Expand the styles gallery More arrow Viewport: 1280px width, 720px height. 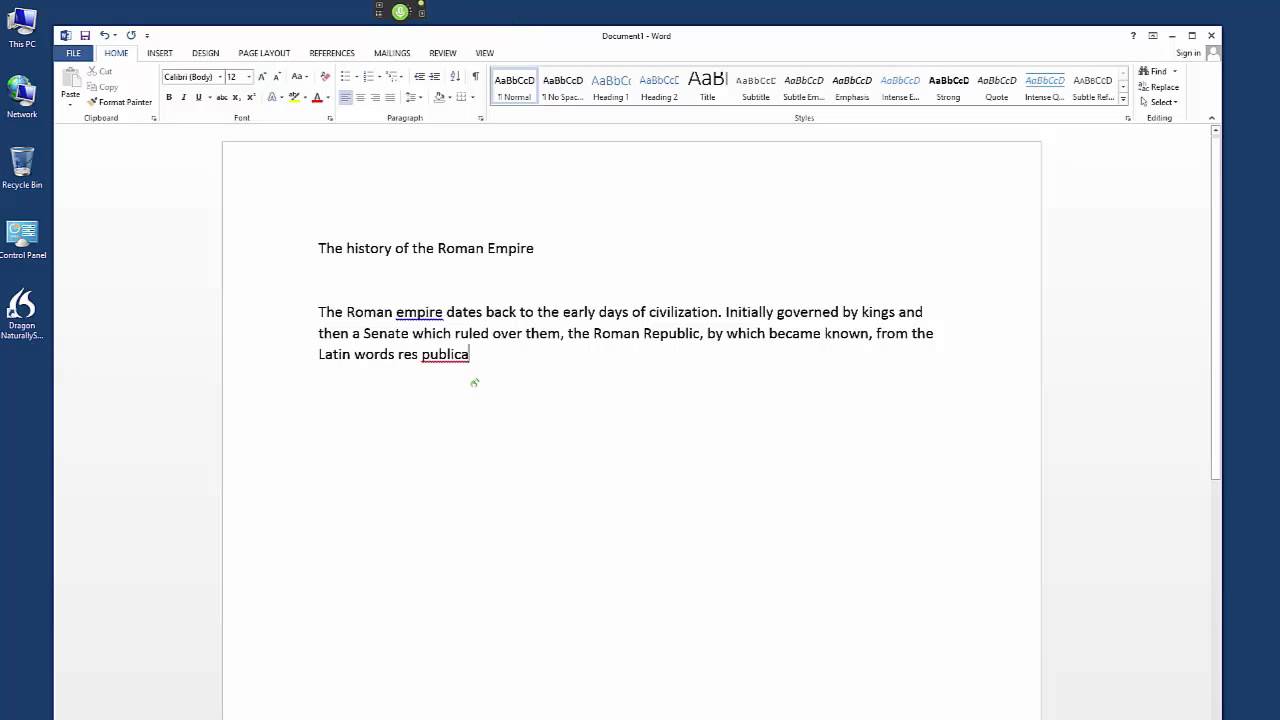pyautogui.click(x=1123, y=99)
